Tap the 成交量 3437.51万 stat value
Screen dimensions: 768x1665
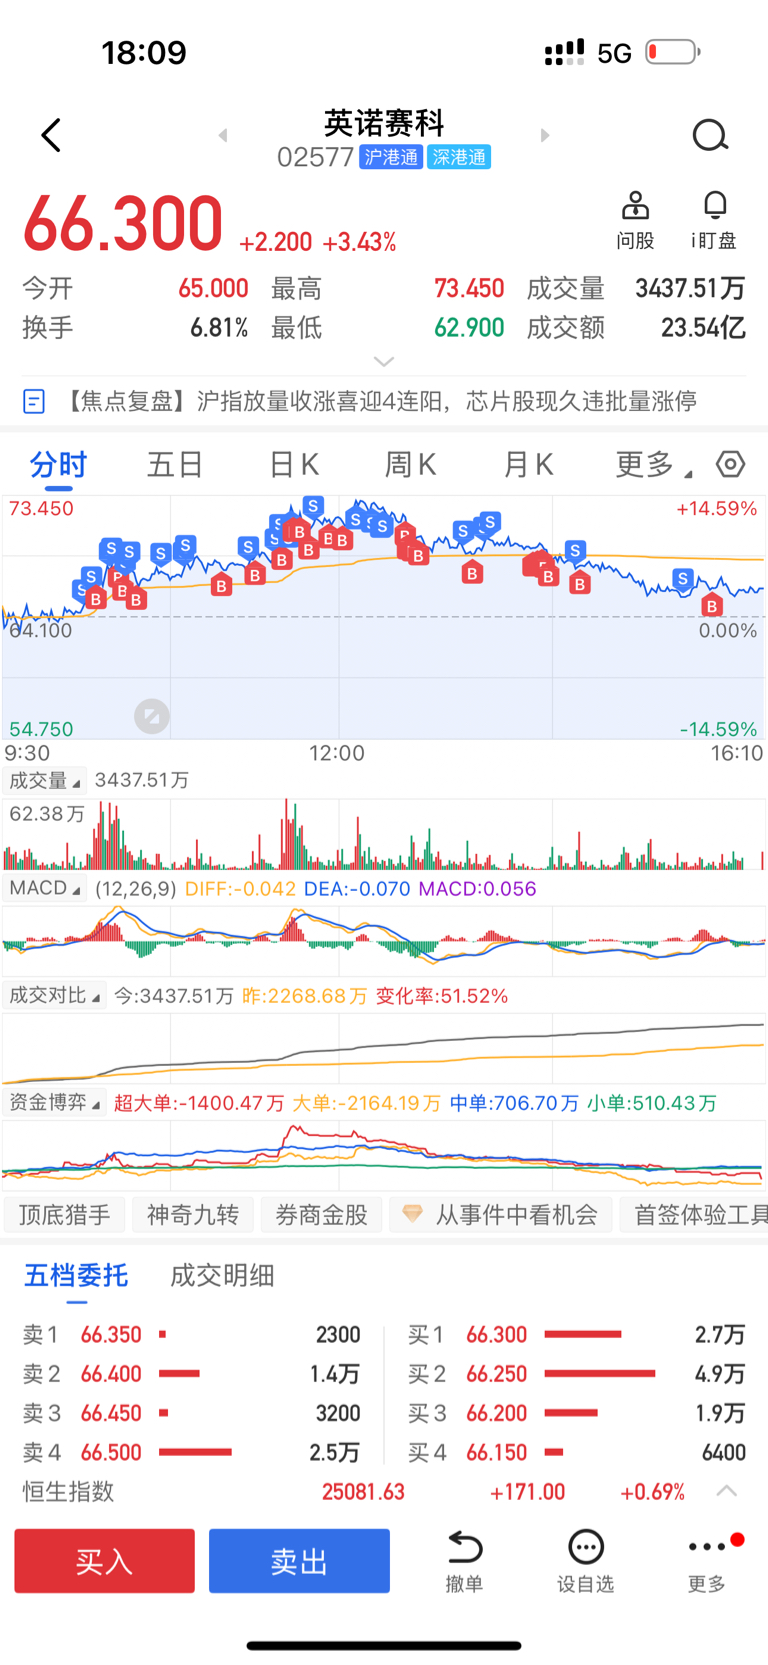coord(690,289)
